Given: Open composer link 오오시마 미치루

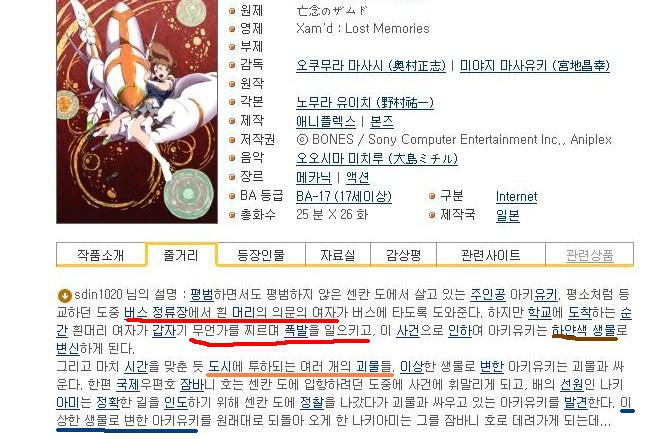Looking at the screenshot, I should (x=377, y=159).
